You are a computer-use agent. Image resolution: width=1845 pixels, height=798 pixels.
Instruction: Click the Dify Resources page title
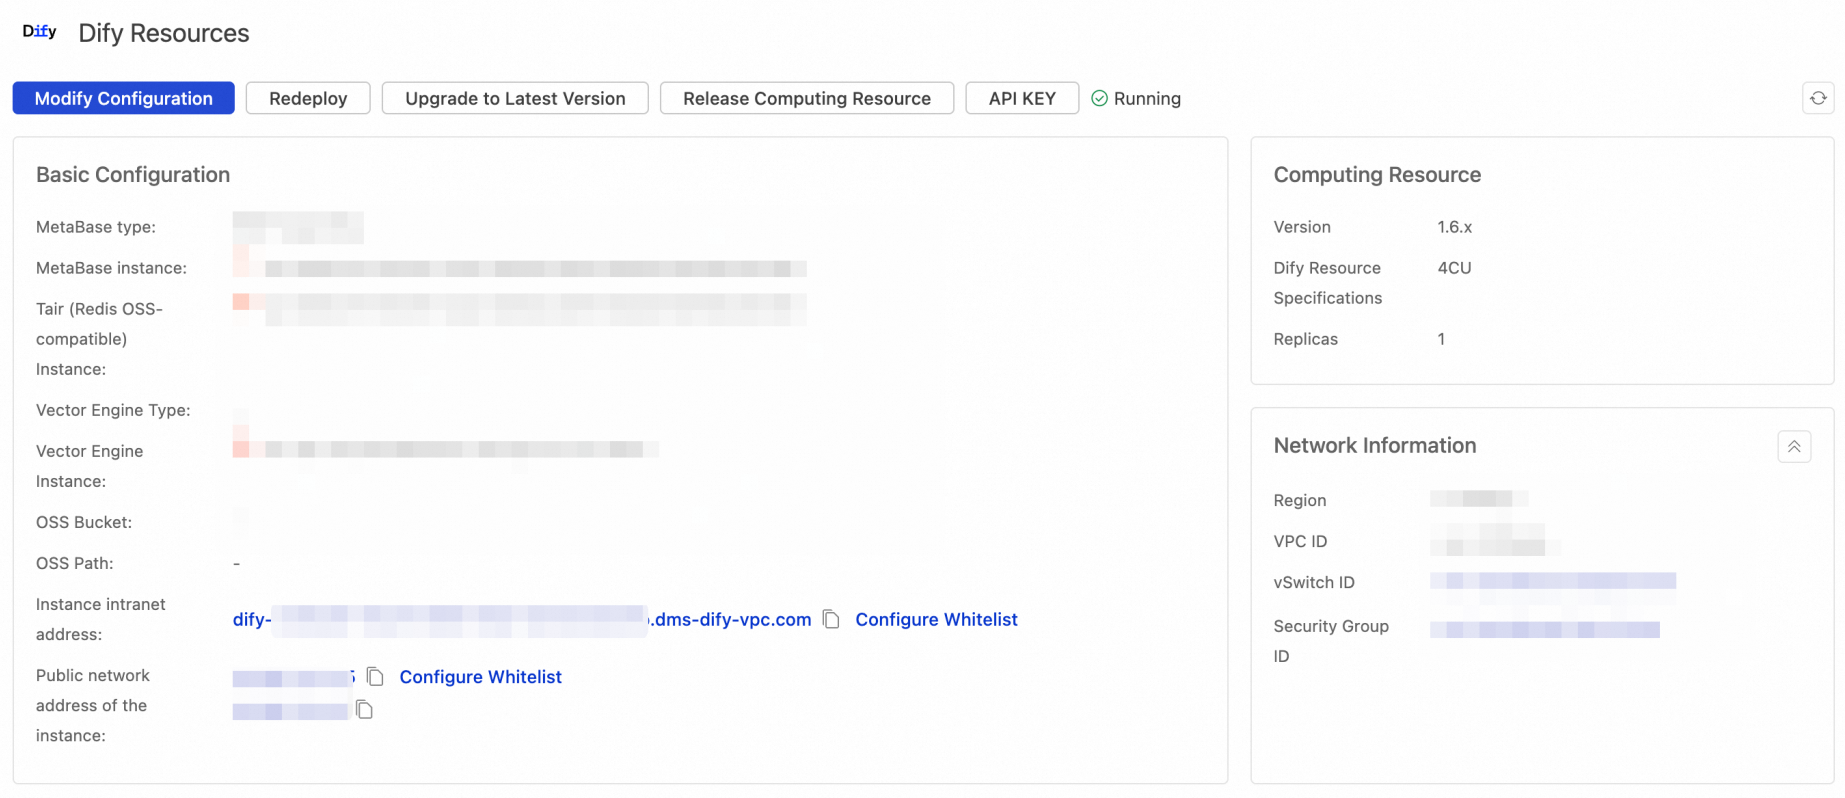point(164,33)
